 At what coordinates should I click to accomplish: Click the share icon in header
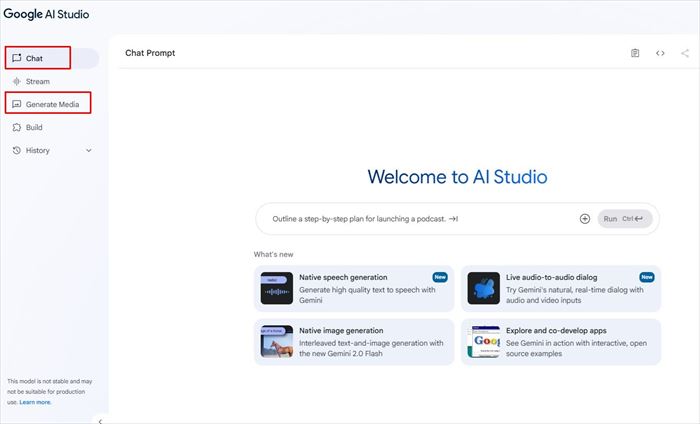[x=685, y=53]
